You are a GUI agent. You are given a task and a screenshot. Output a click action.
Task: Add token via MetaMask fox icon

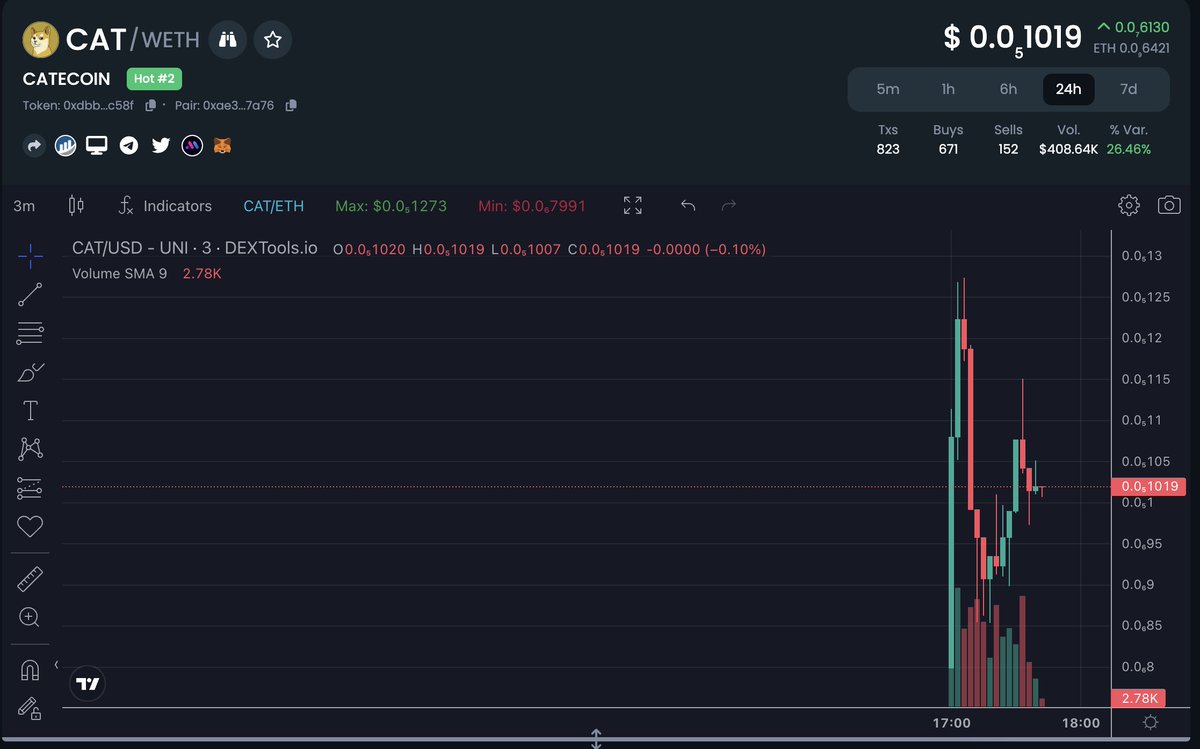pos(223,146)
